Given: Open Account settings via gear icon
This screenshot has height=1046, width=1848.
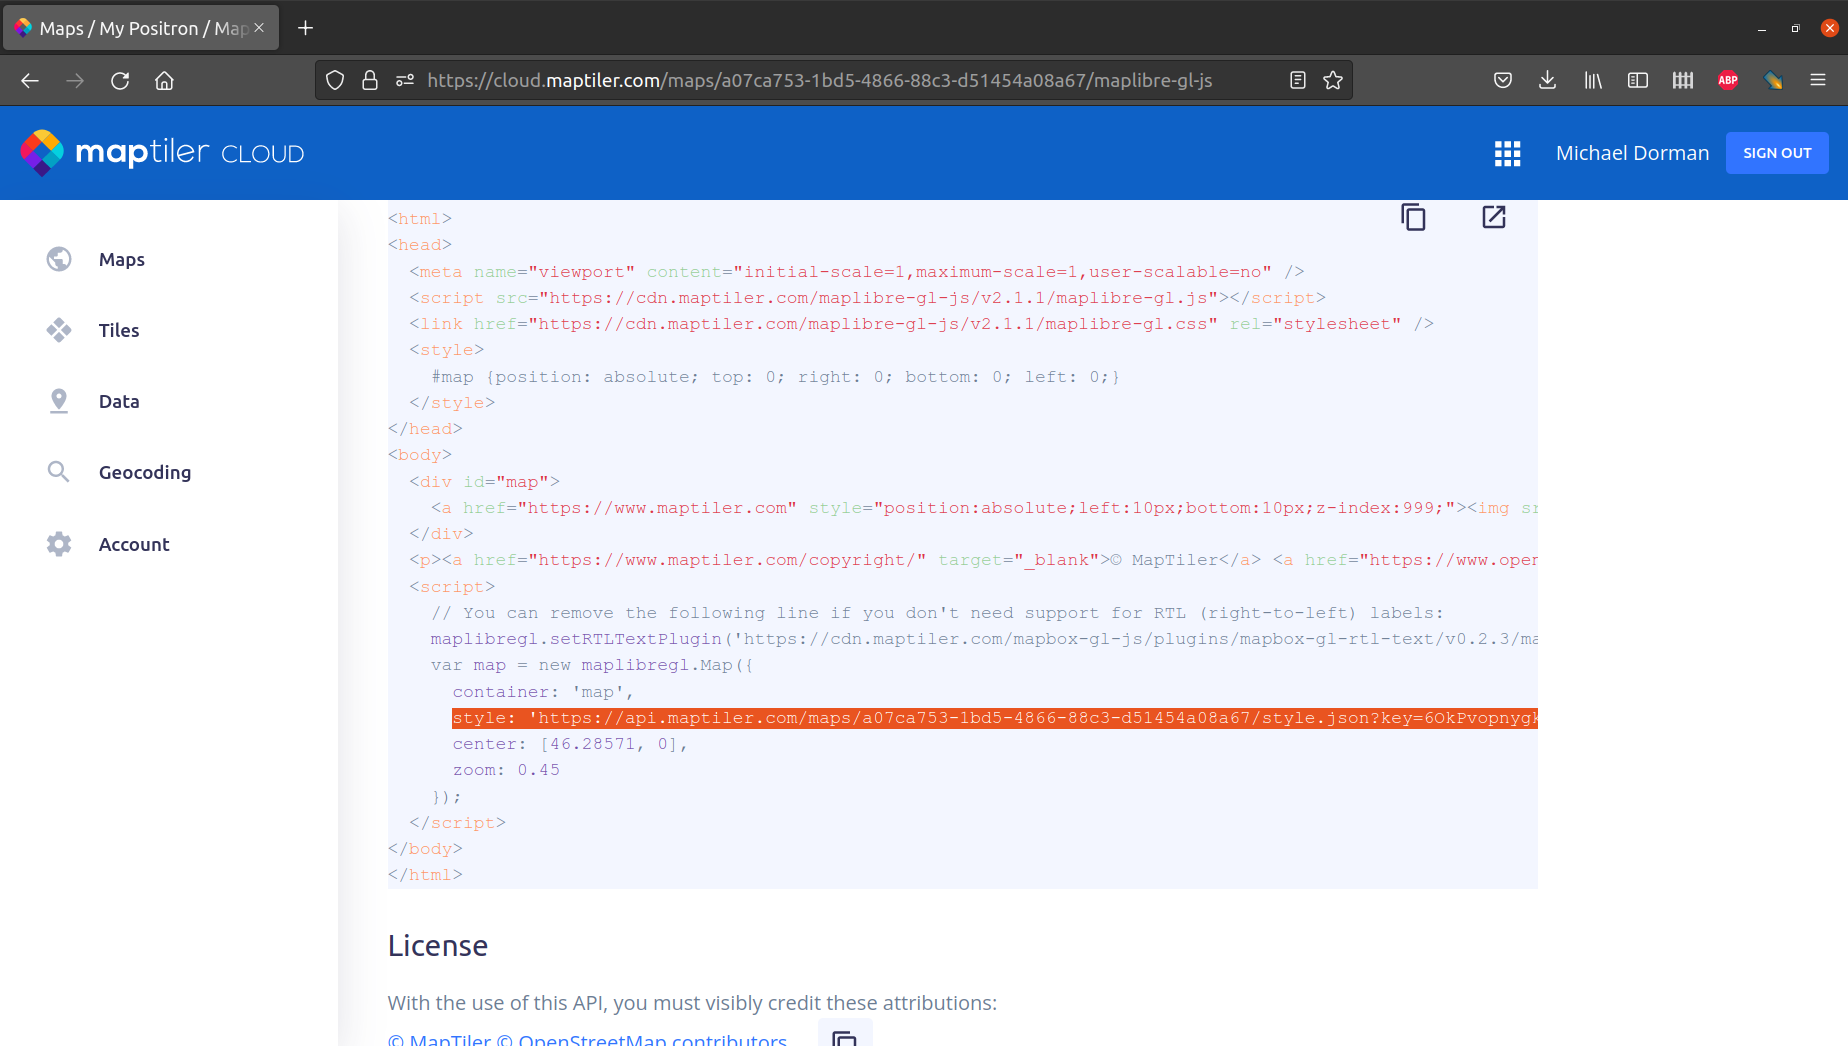Looking at the screenshot, I should (x=59, y=543).
